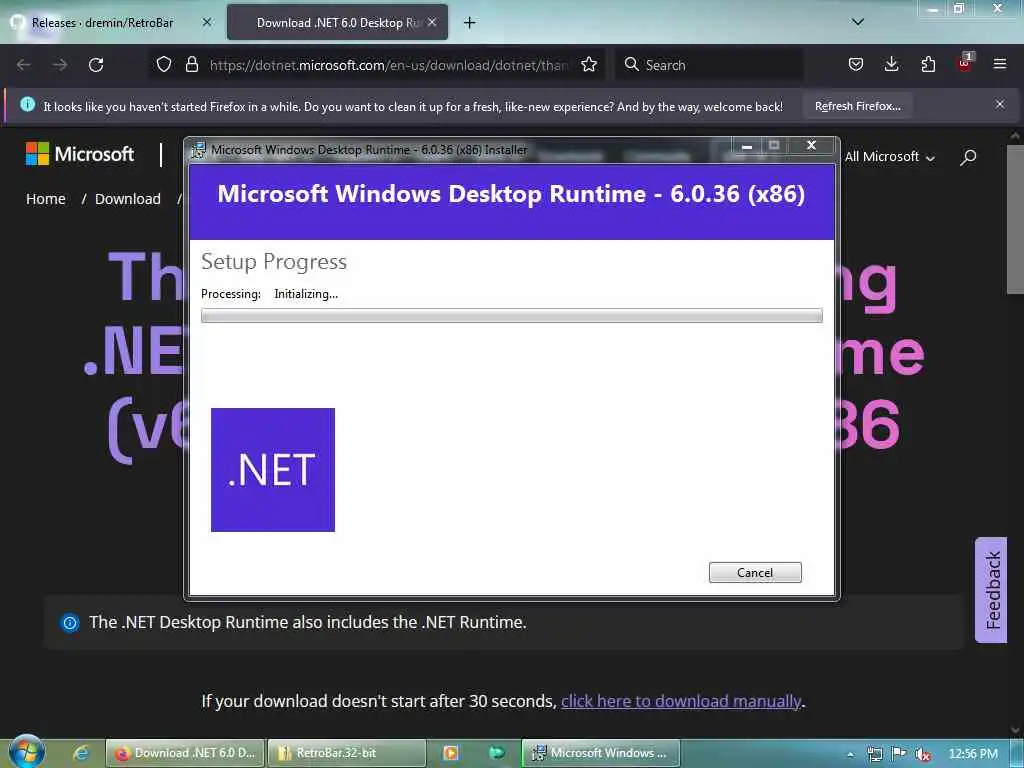
Task: Go to Home breadcrumb link
Action: [x=46, y=199]
